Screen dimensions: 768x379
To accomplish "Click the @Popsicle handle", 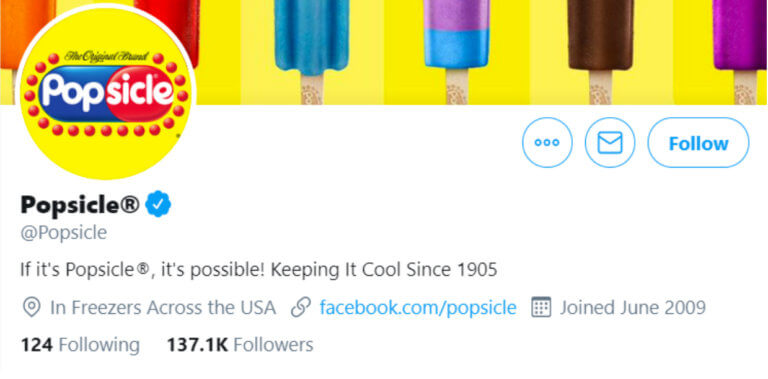I will click(x=64, y=233).
